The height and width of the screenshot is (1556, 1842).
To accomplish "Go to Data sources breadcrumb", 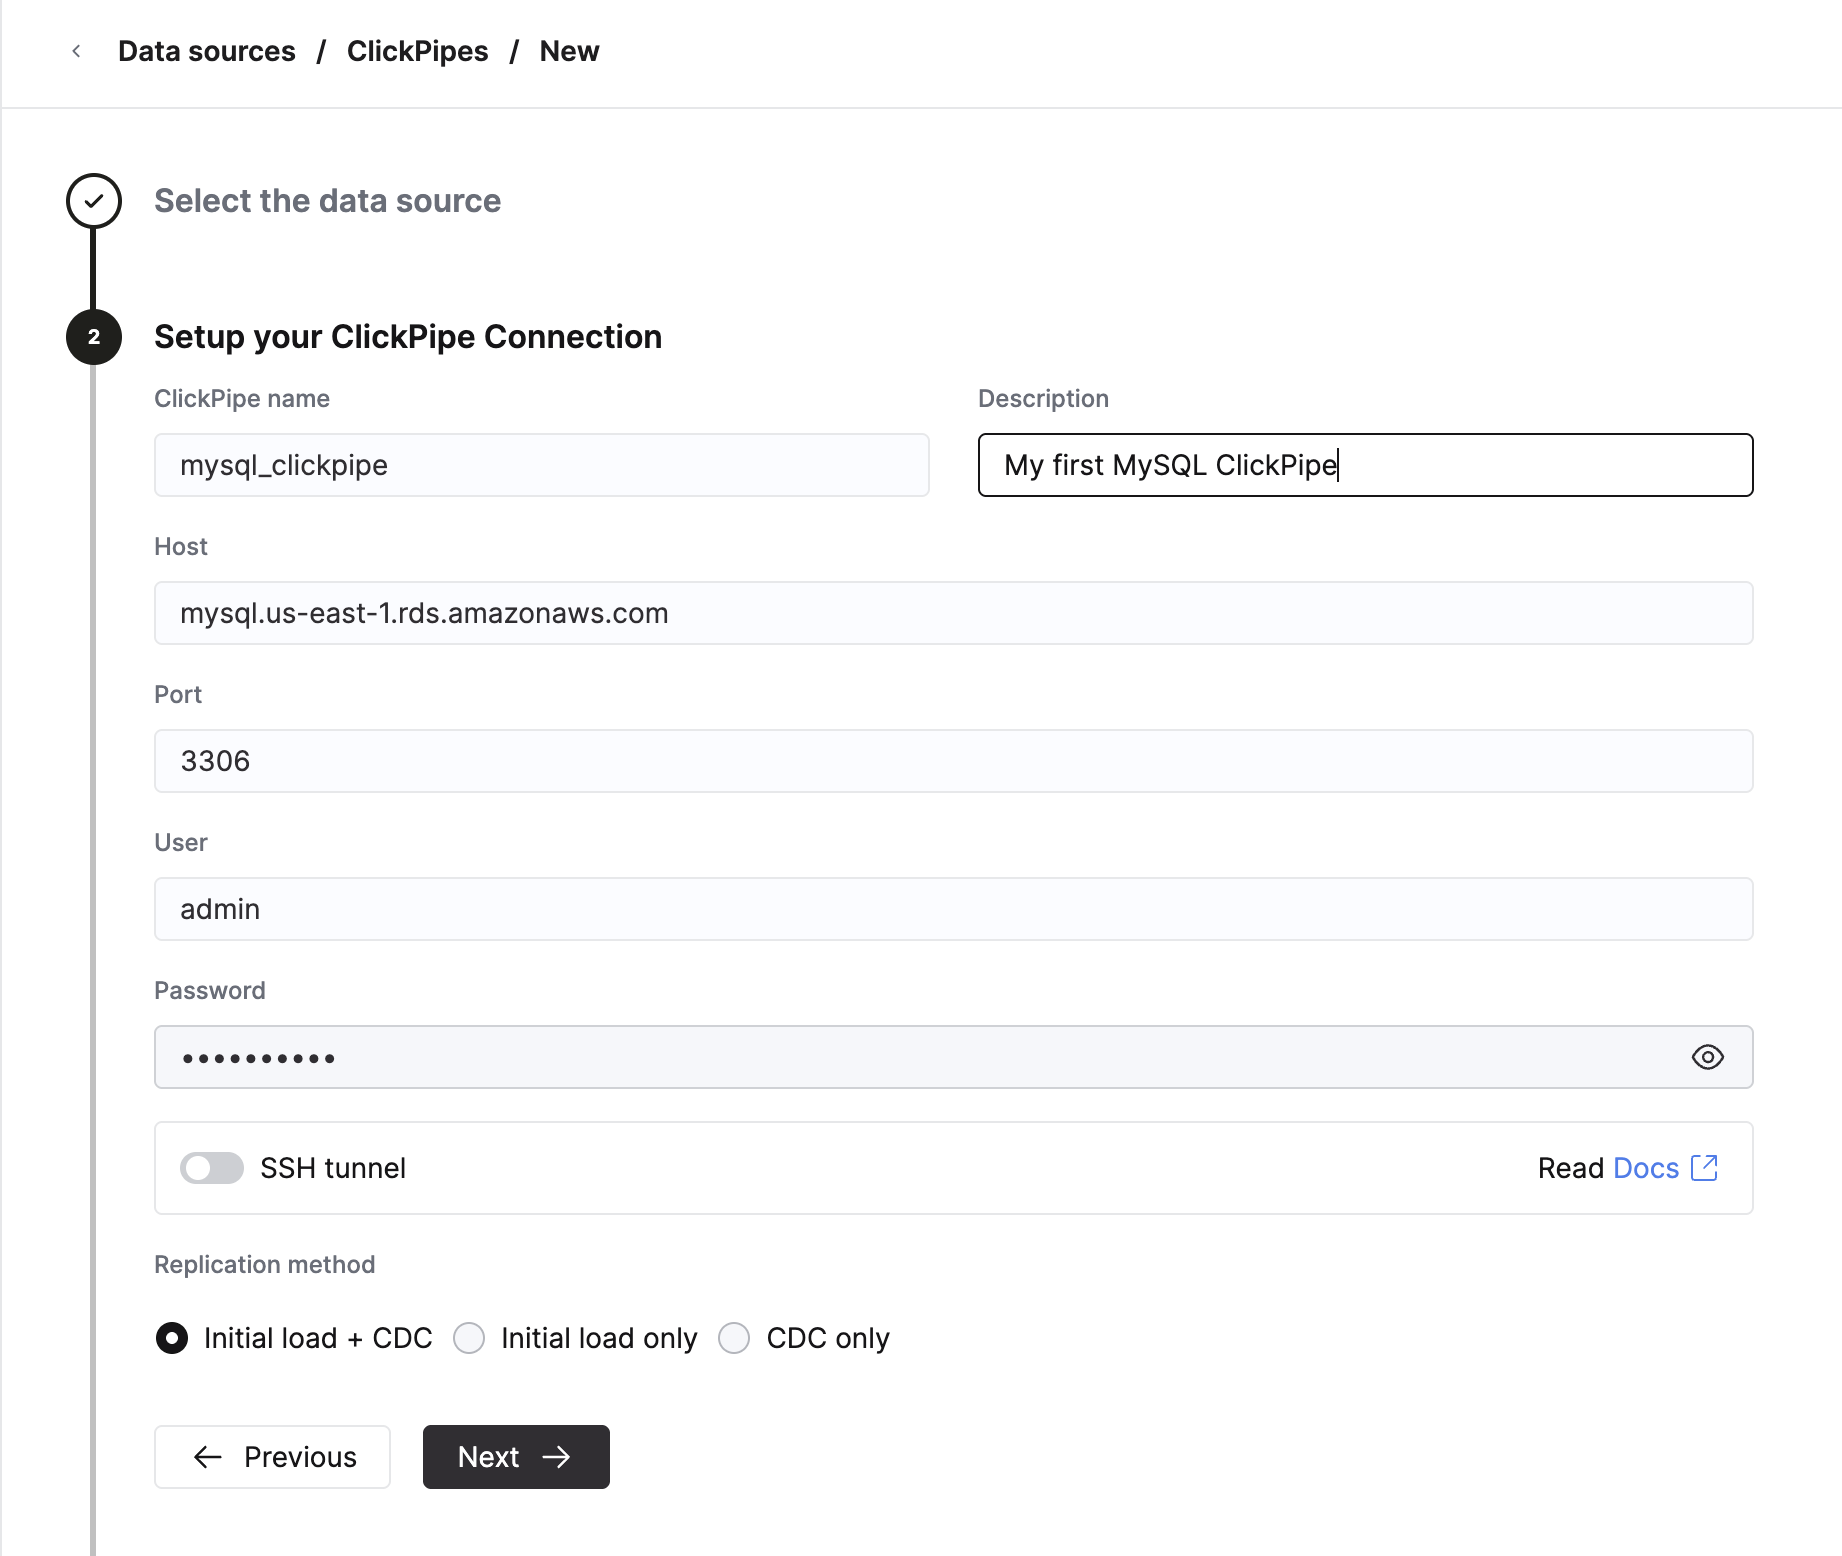I will coord(207,51).
